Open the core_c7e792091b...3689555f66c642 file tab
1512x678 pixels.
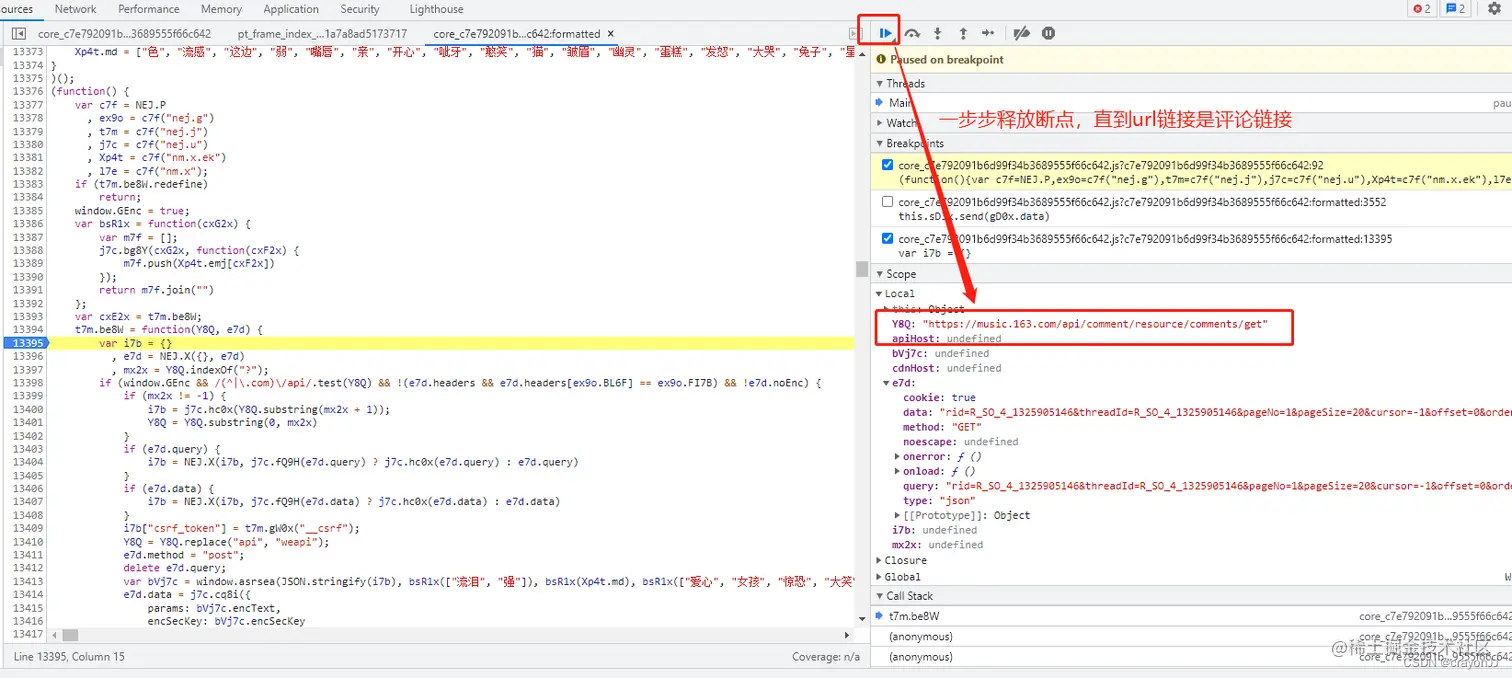[125, 33]
